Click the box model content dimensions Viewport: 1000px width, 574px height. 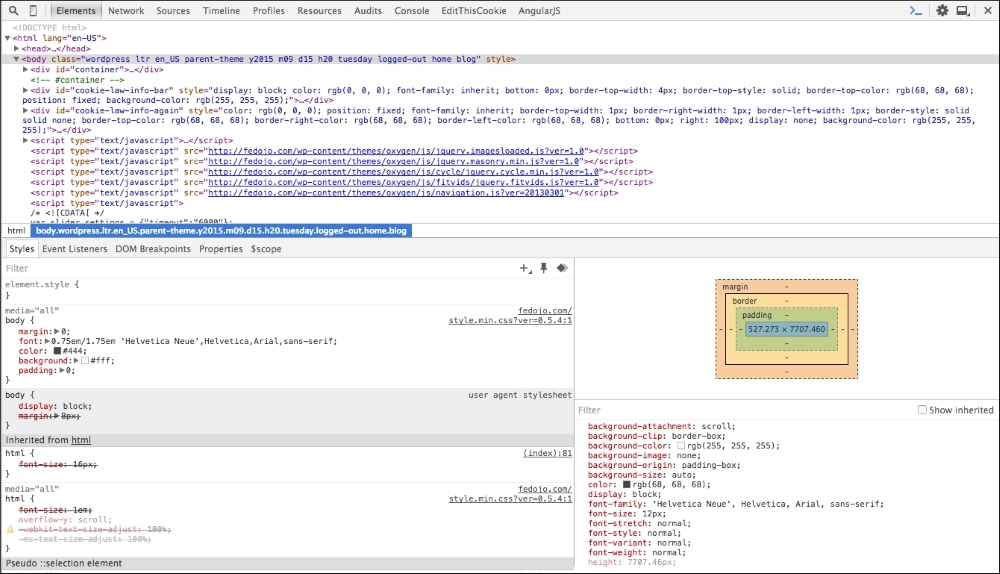786,329
